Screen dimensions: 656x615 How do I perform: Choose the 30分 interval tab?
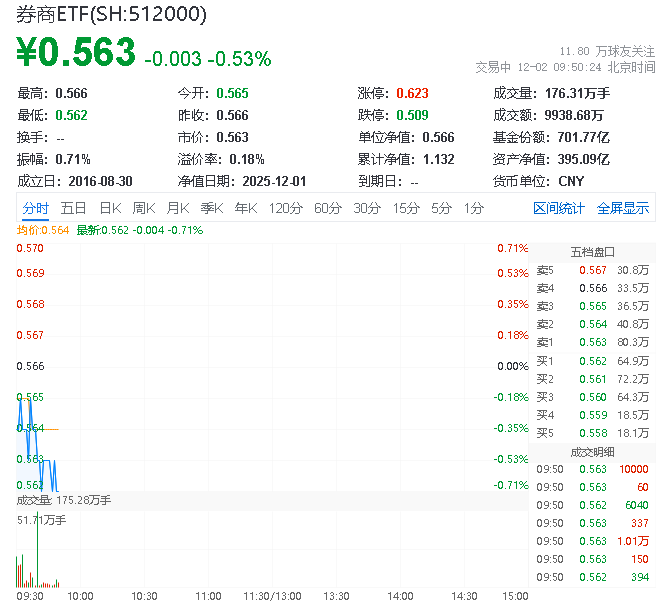[366, 208]
